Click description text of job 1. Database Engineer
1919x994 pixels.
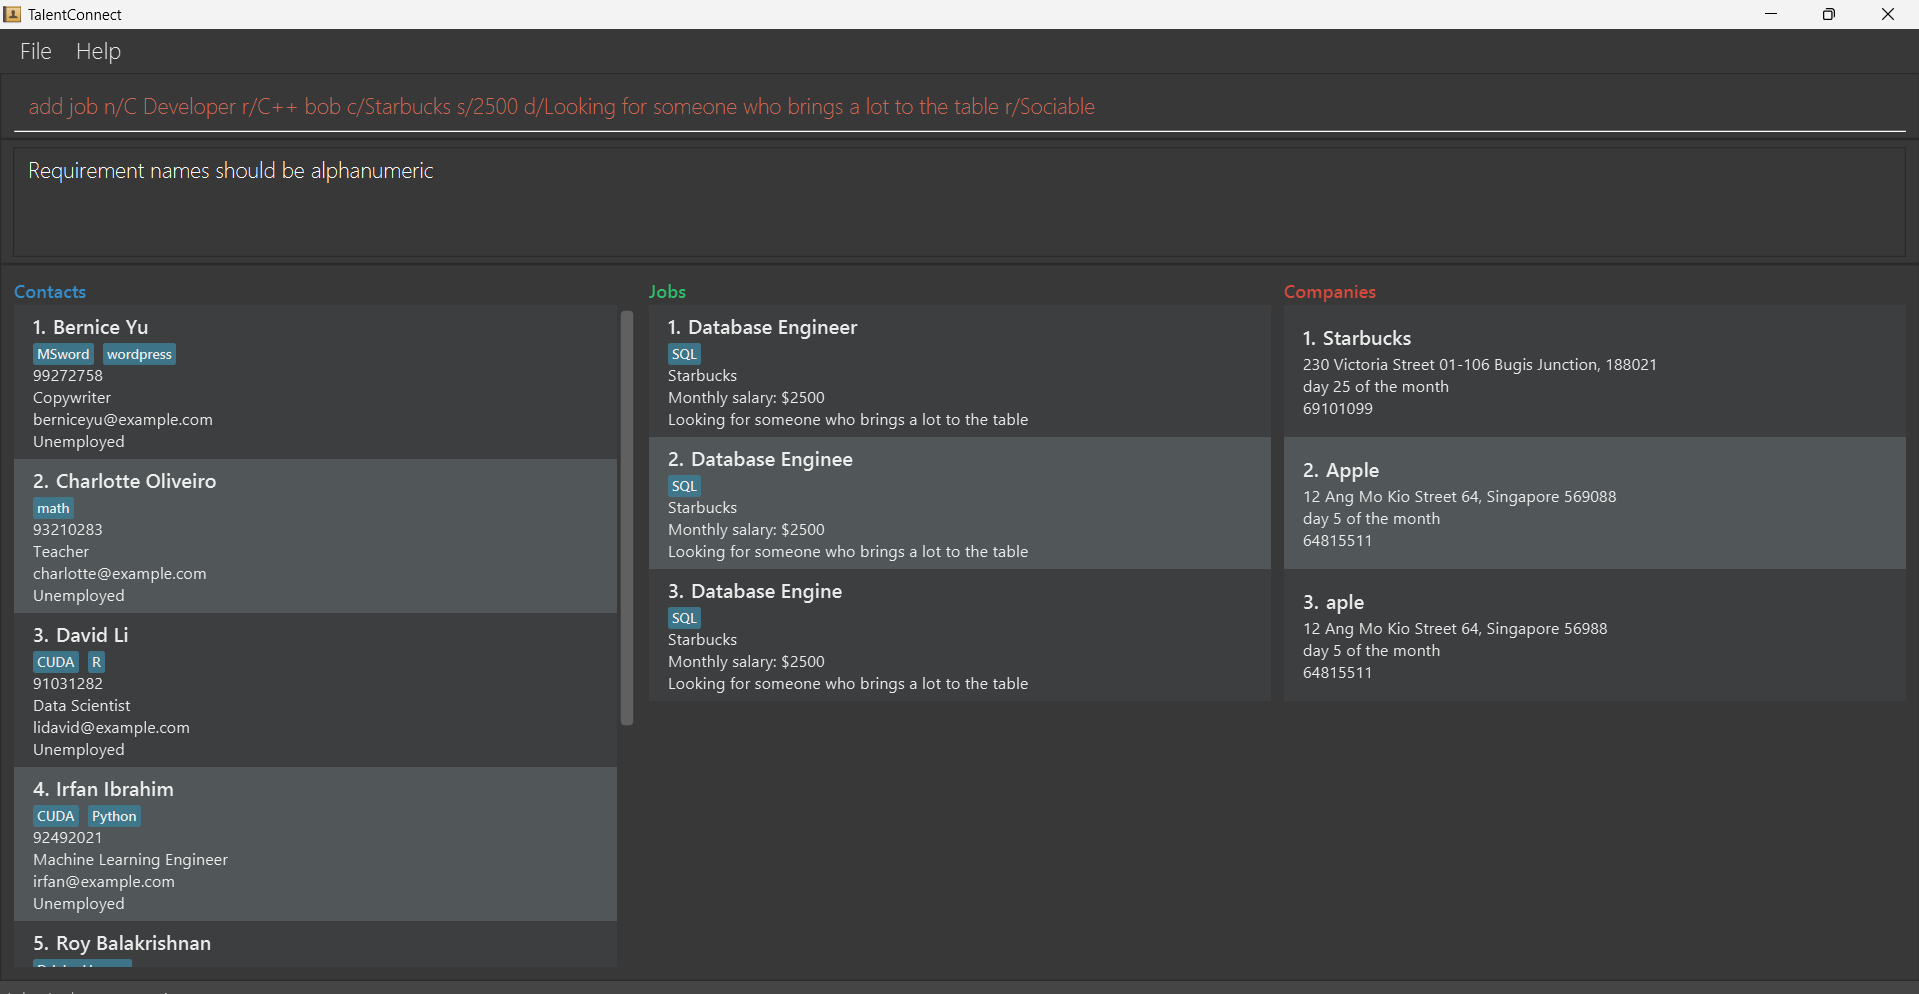848,420
